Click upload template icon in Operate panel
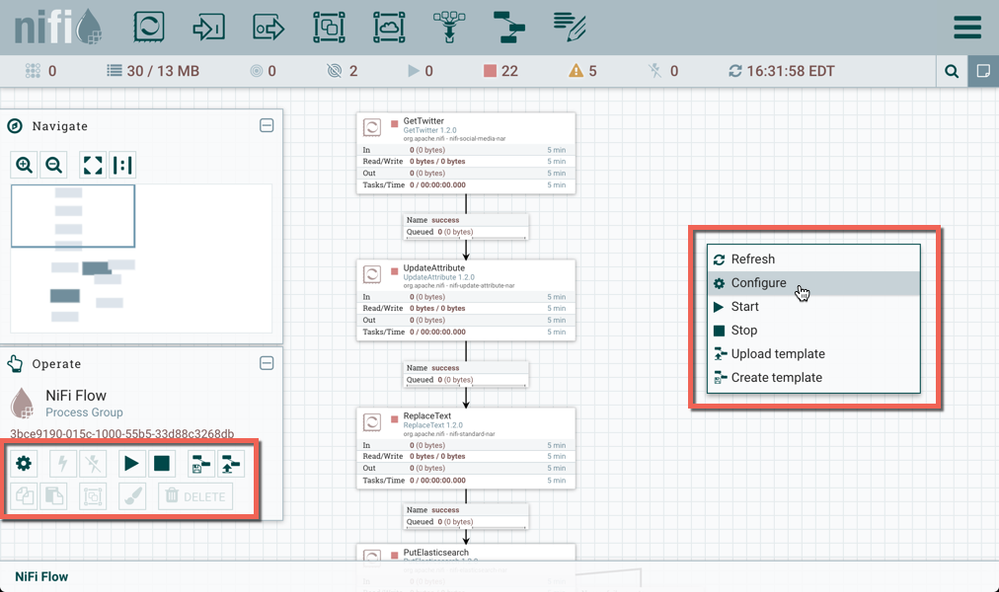Viewport: 999px width, 592px height. coord(231,463)
